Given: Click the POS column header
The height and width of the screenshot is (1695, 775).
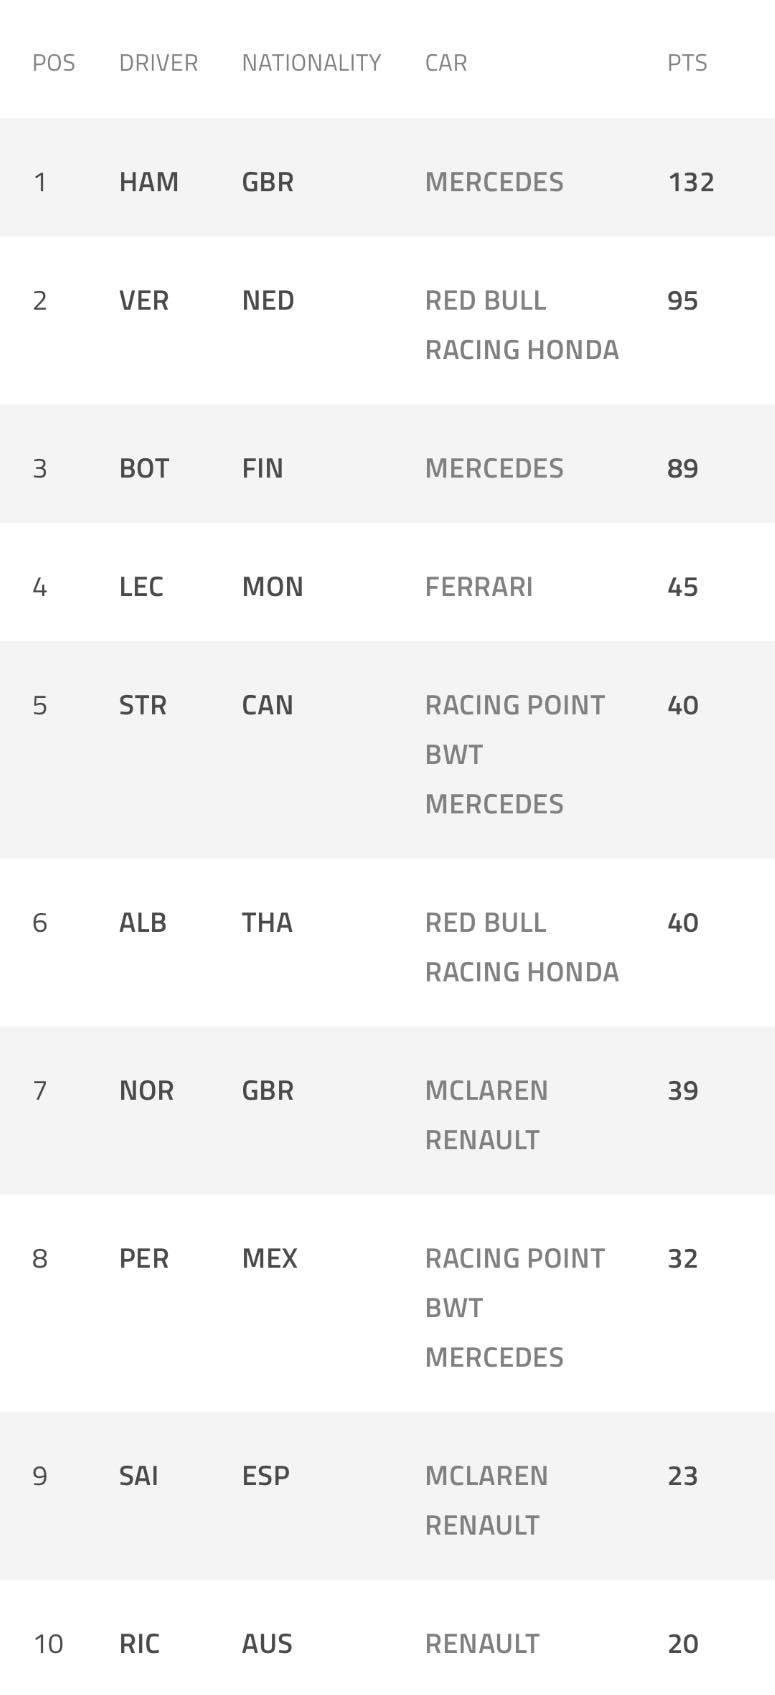Looking at the screenshot, I should coord(54,63).
